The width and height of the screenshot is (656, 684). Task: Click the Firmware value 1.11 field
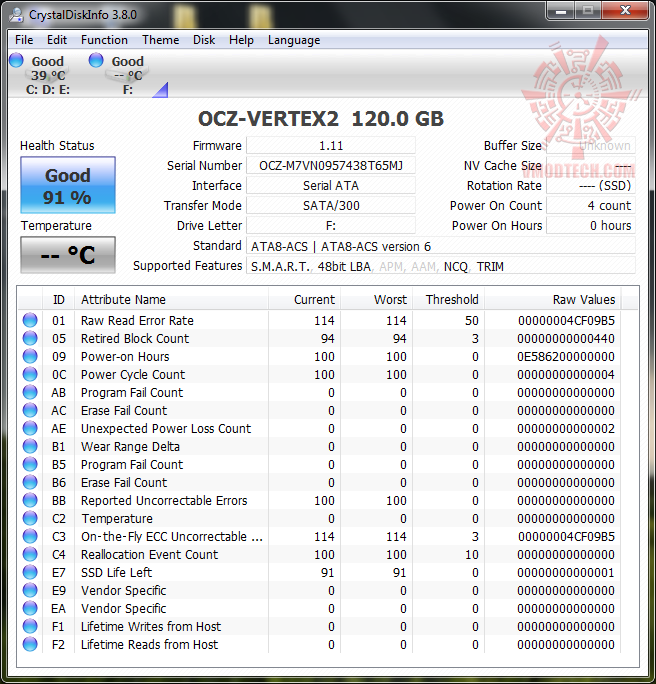(x=331, y=146)
